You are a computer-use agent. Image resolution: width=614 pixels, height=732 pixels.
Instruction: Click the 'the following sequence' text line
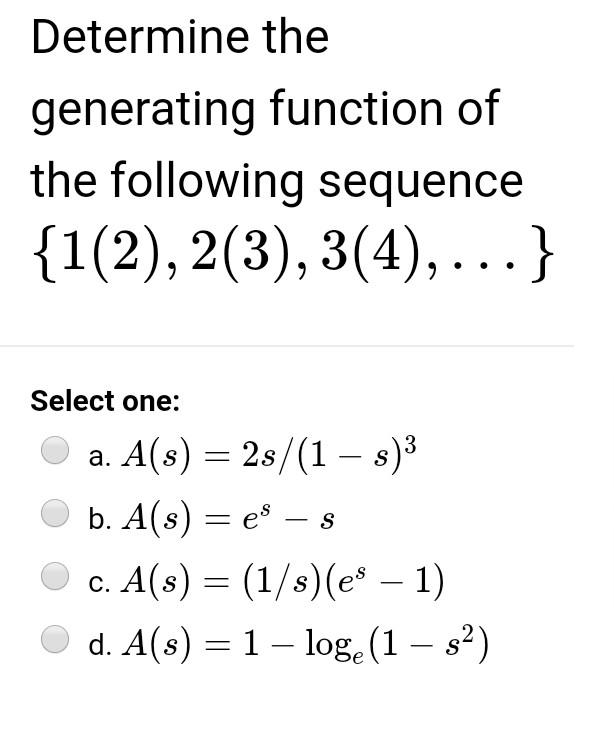coord(276,181)
